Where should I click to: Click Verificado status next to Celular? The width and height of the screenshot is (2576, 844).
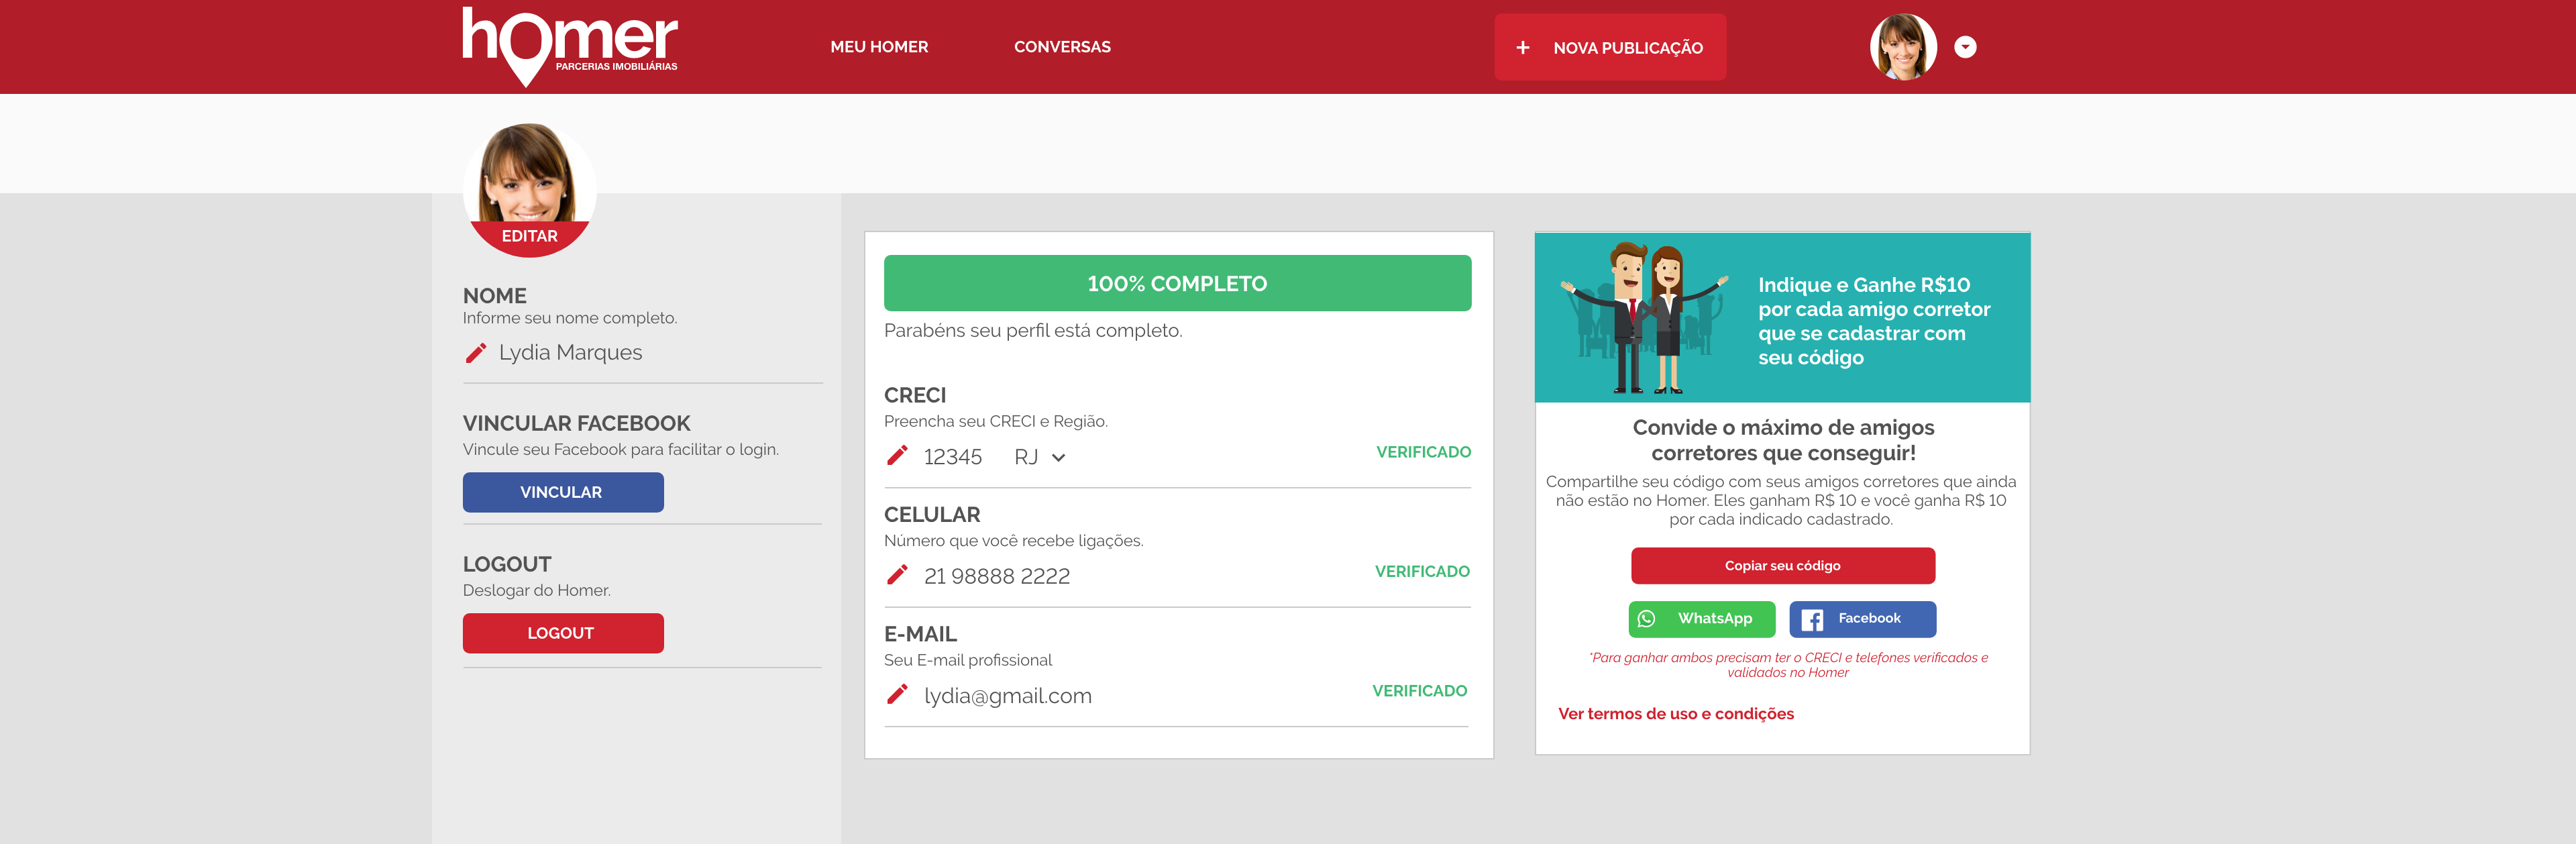coord(1422,571)
